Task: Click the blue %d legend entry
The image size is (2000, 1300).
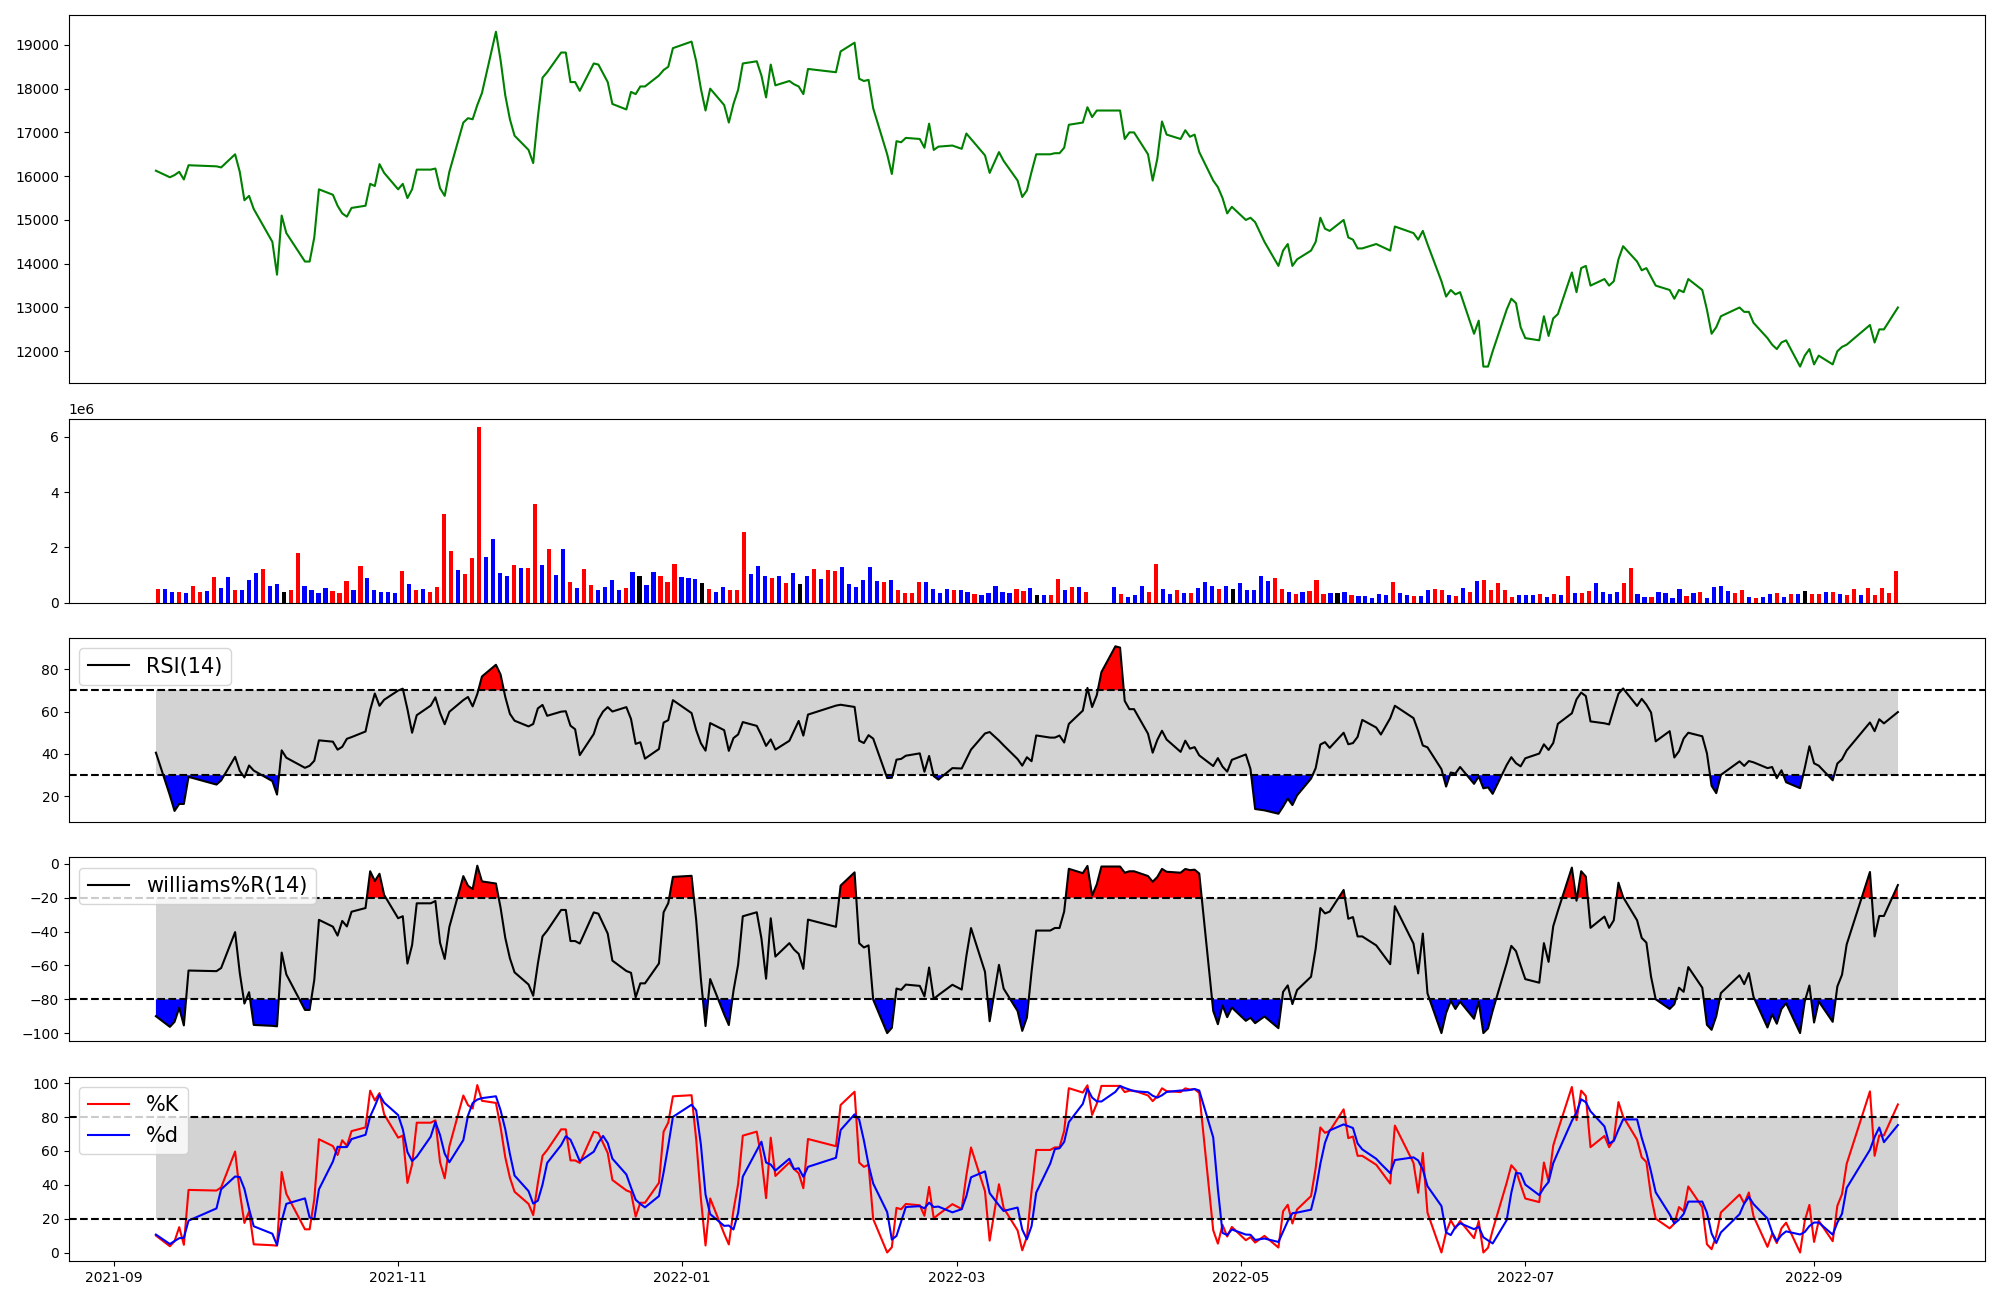Action: tap(162, 1135)
